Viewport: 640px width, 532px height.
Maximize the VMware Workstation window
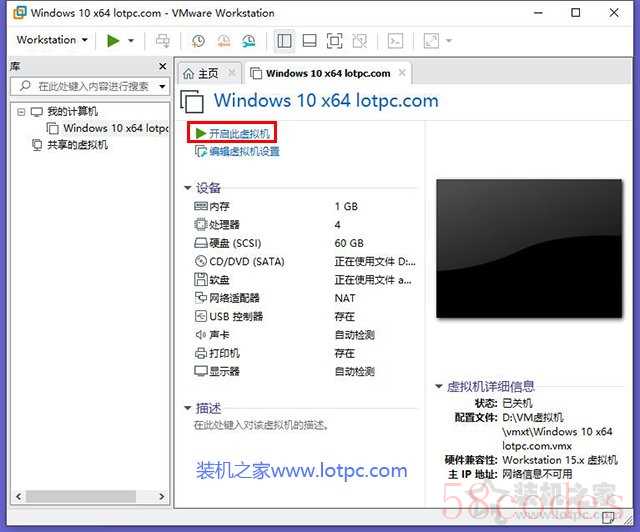[576, 13]
